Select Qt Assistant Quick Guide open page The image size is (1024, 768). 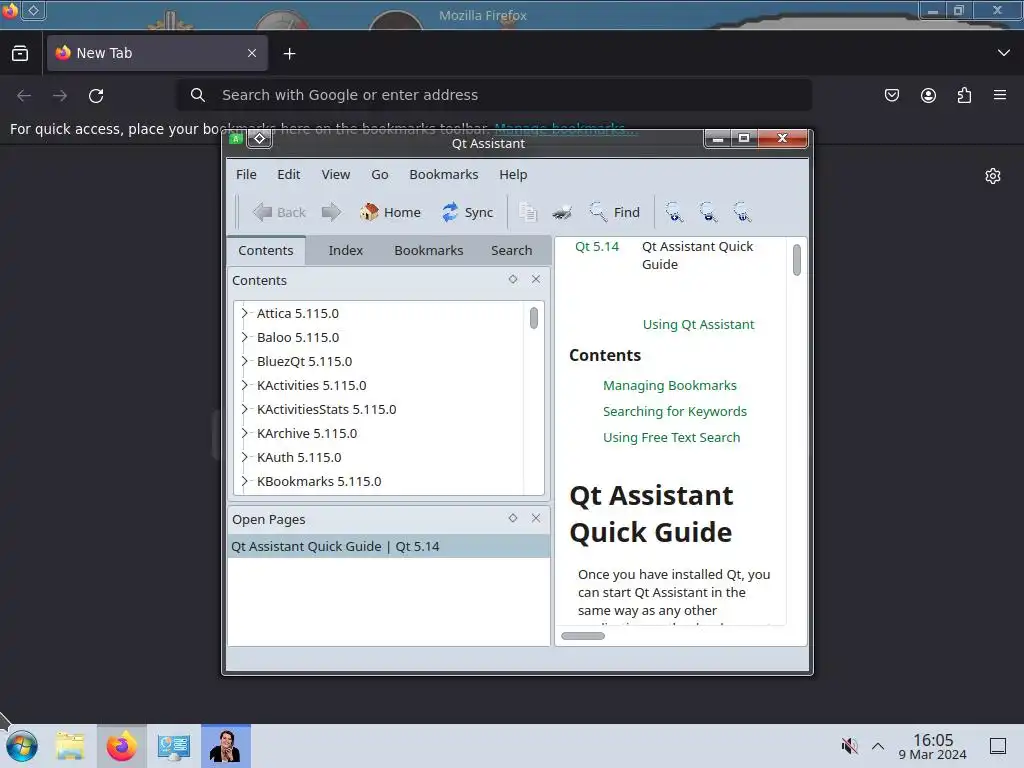click(x=389, y=547)
